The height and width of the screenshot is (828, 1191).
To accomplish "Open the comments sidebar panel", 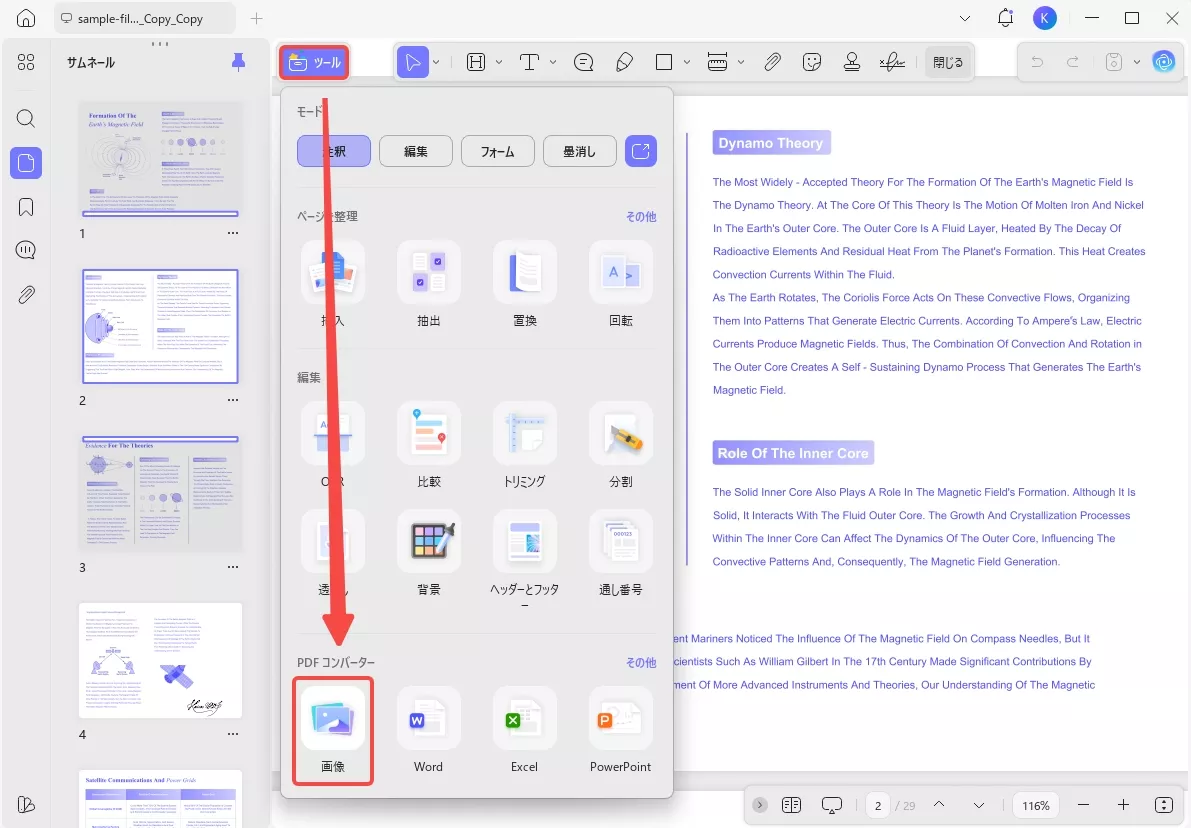I will coord(26,250).
